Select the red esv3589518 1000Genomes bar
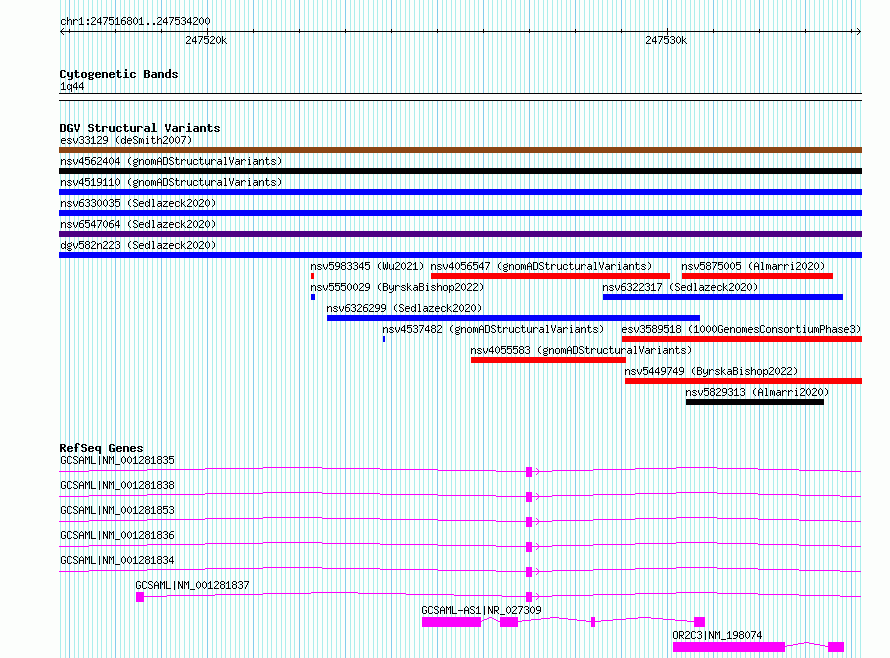890x658 pixels. pyautogui.click(x=742, y=339)
